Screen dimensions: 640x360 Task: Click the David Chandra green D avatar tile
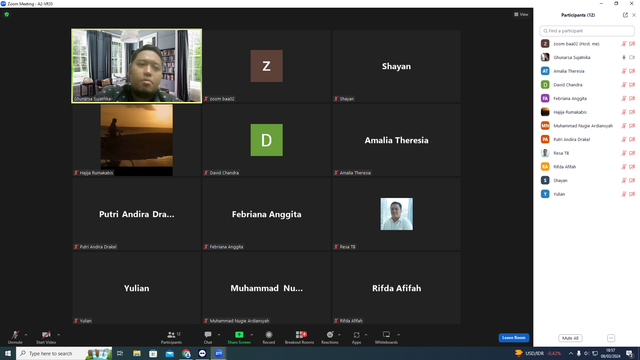[267, 140]
